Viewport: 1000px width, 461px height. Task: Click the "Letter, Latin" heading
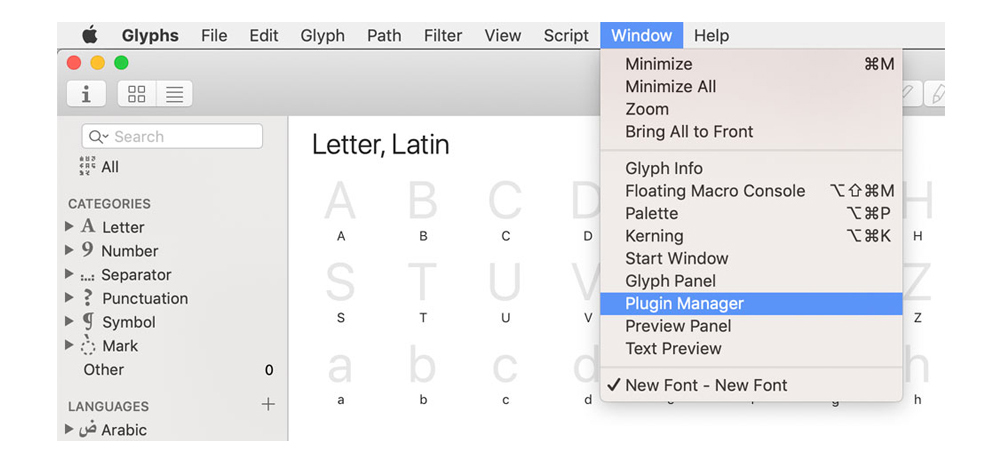(380, 145)
